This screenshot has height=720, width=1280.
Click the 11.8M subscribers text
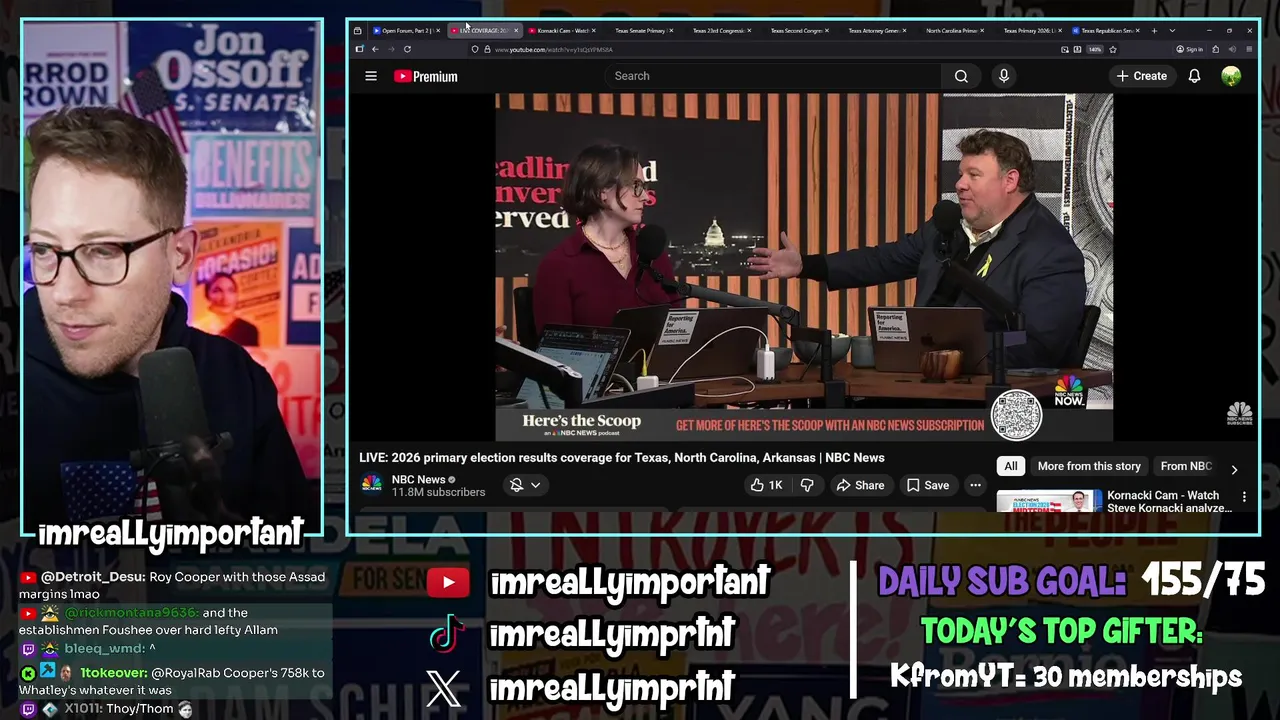tap(438, 492)
